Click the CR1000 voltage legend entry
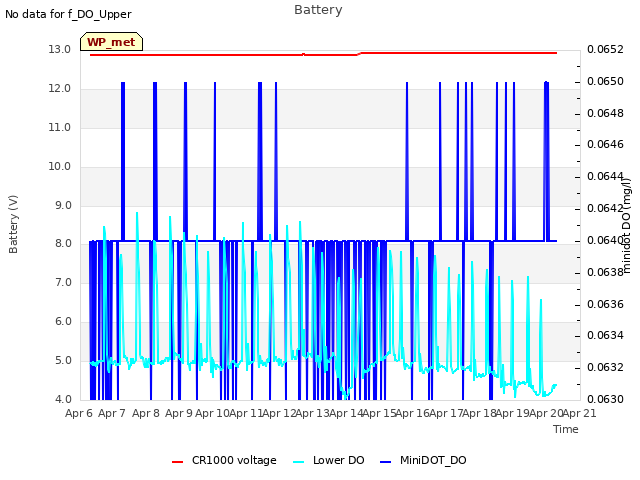The height and width of the screenshot is (480, 640). point(224,460)
